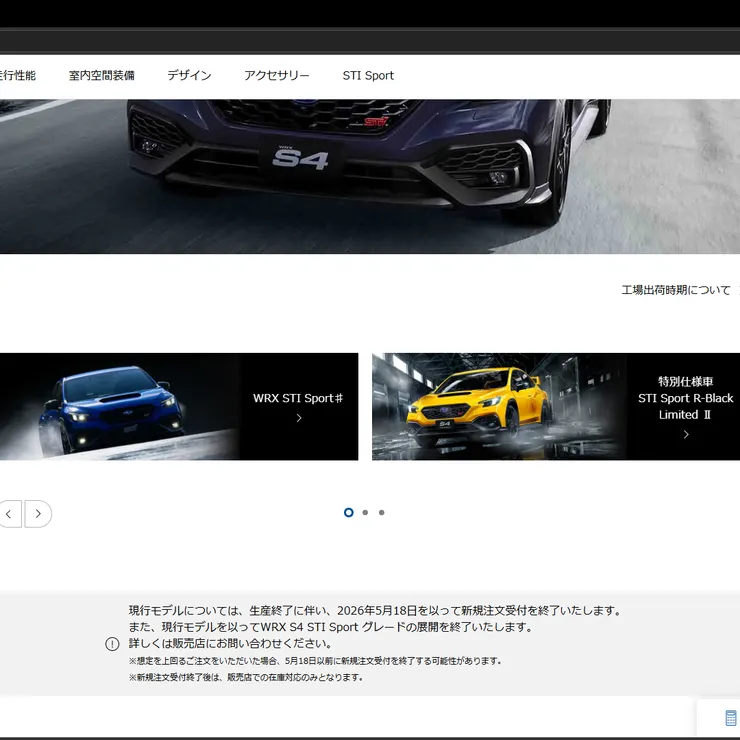The image size is (740, 740).
Task: Go to previous carousel slide
Action: (9, 513)
